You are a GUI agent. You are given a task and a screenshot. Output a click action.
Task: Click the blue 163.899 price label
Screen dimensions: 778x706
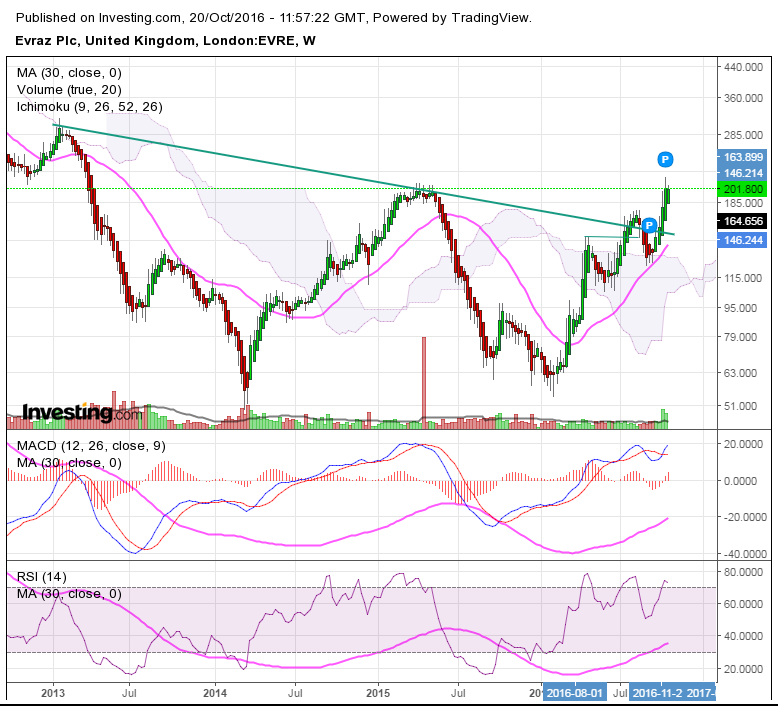click(742, 157)
